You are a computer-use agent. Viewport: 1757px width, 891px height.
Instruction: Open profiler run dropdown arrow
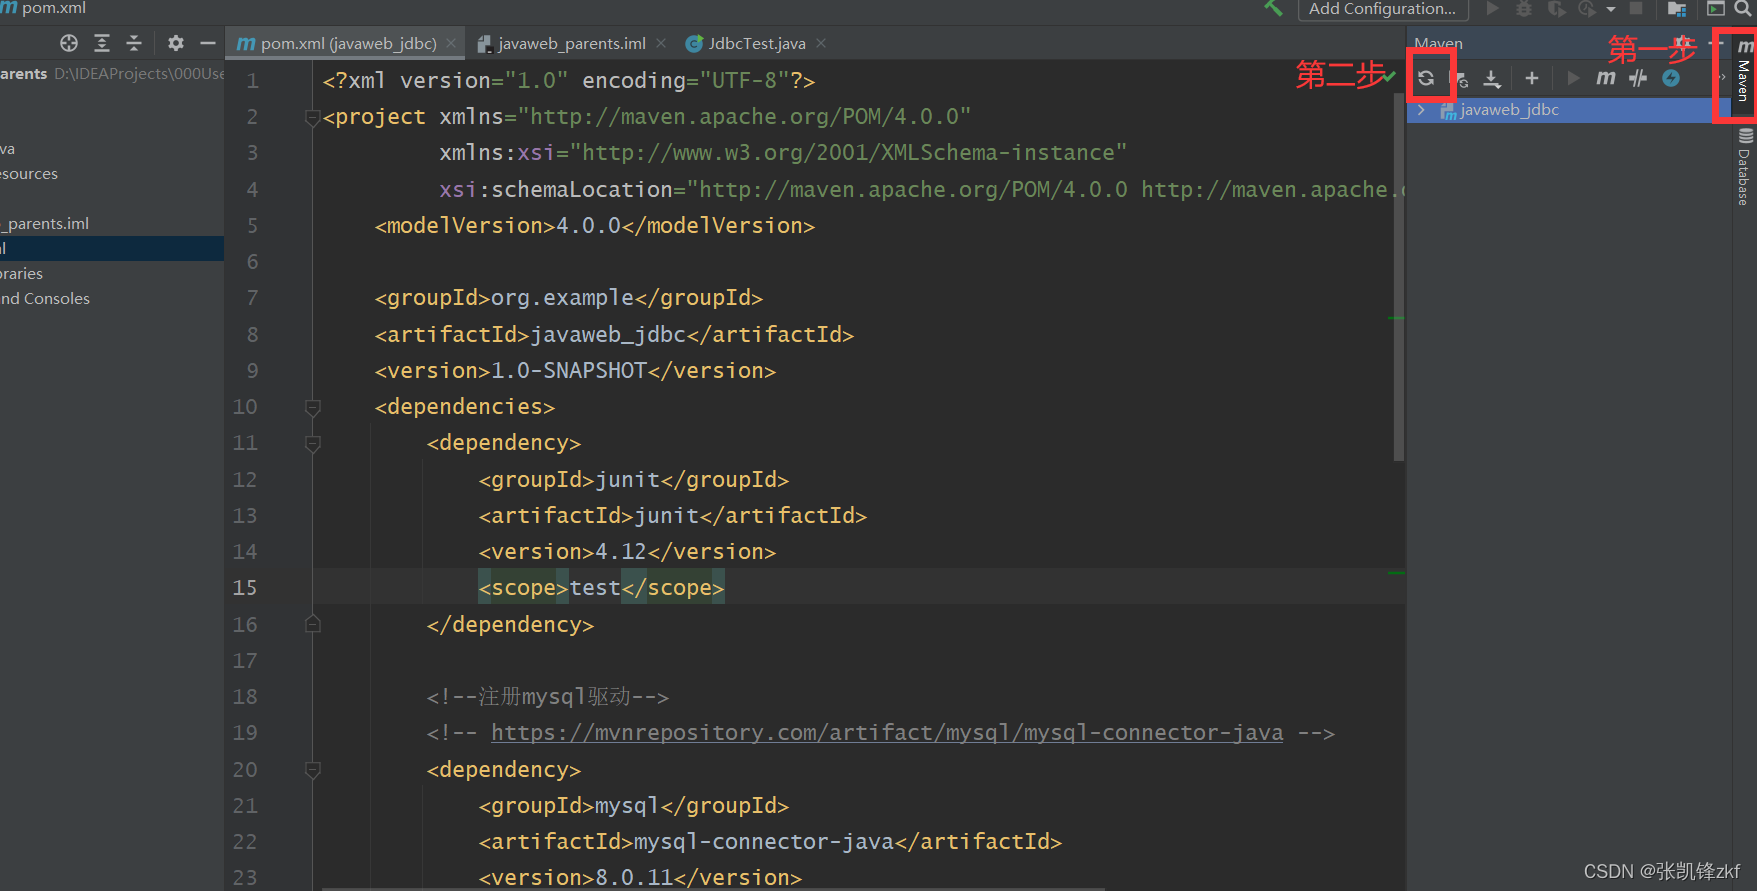tap(1610, 9)
